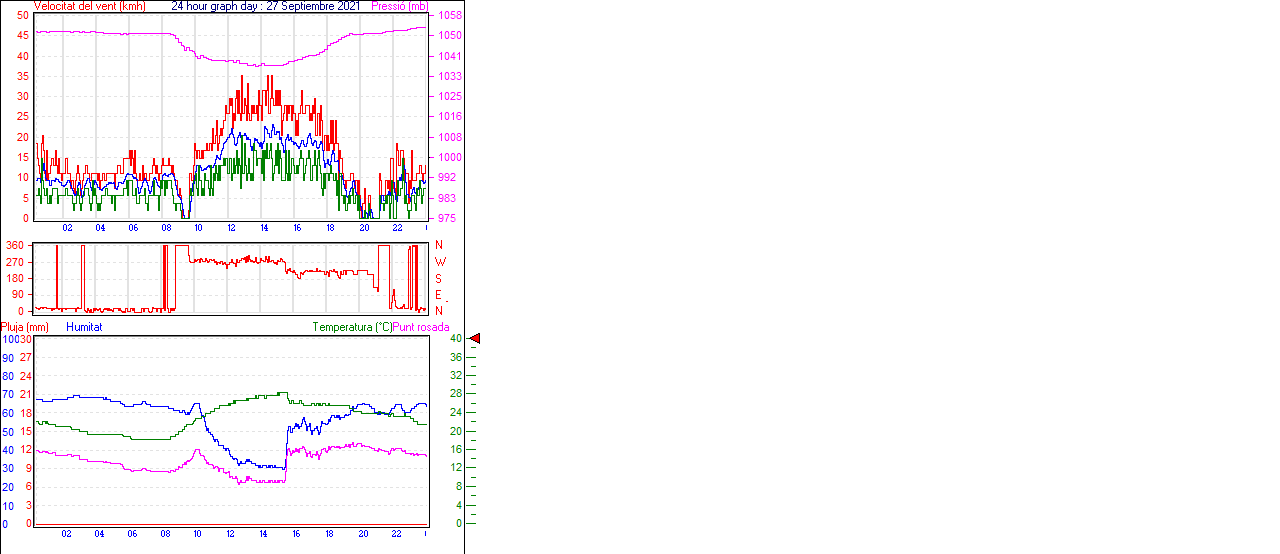Select the '24 hour graph day' title
Image resolution: width=1280 pixels, height=554 pixels.
(x=217, y=6)
